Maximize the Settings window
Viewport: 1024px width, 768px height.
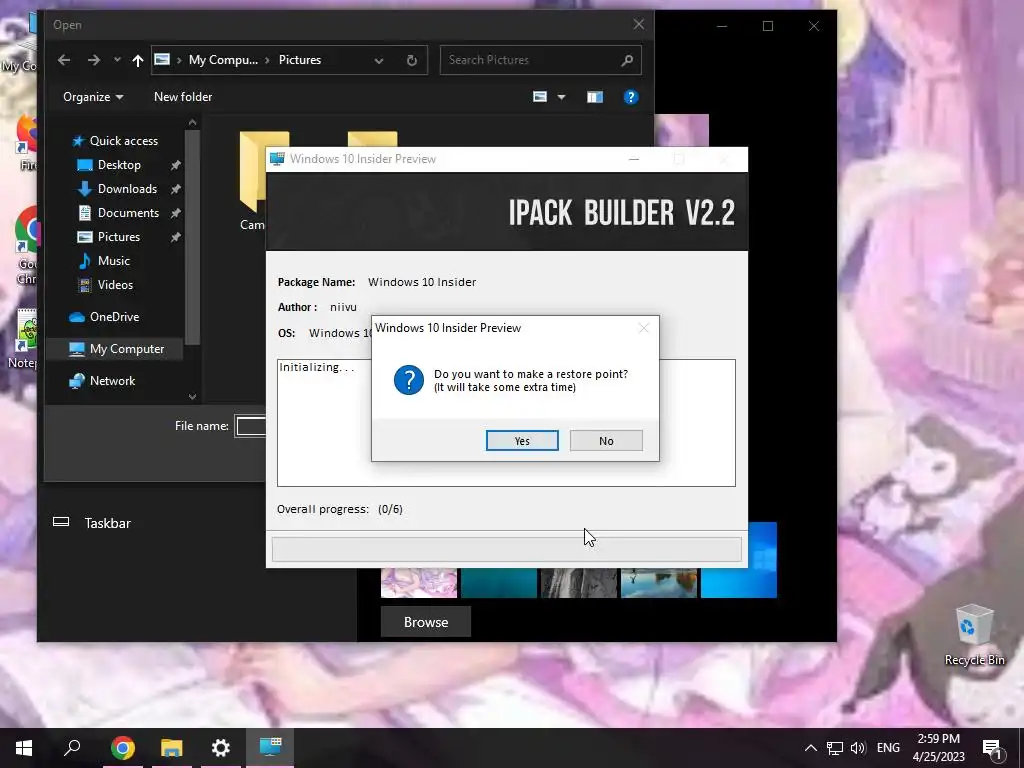click(768, 26)
